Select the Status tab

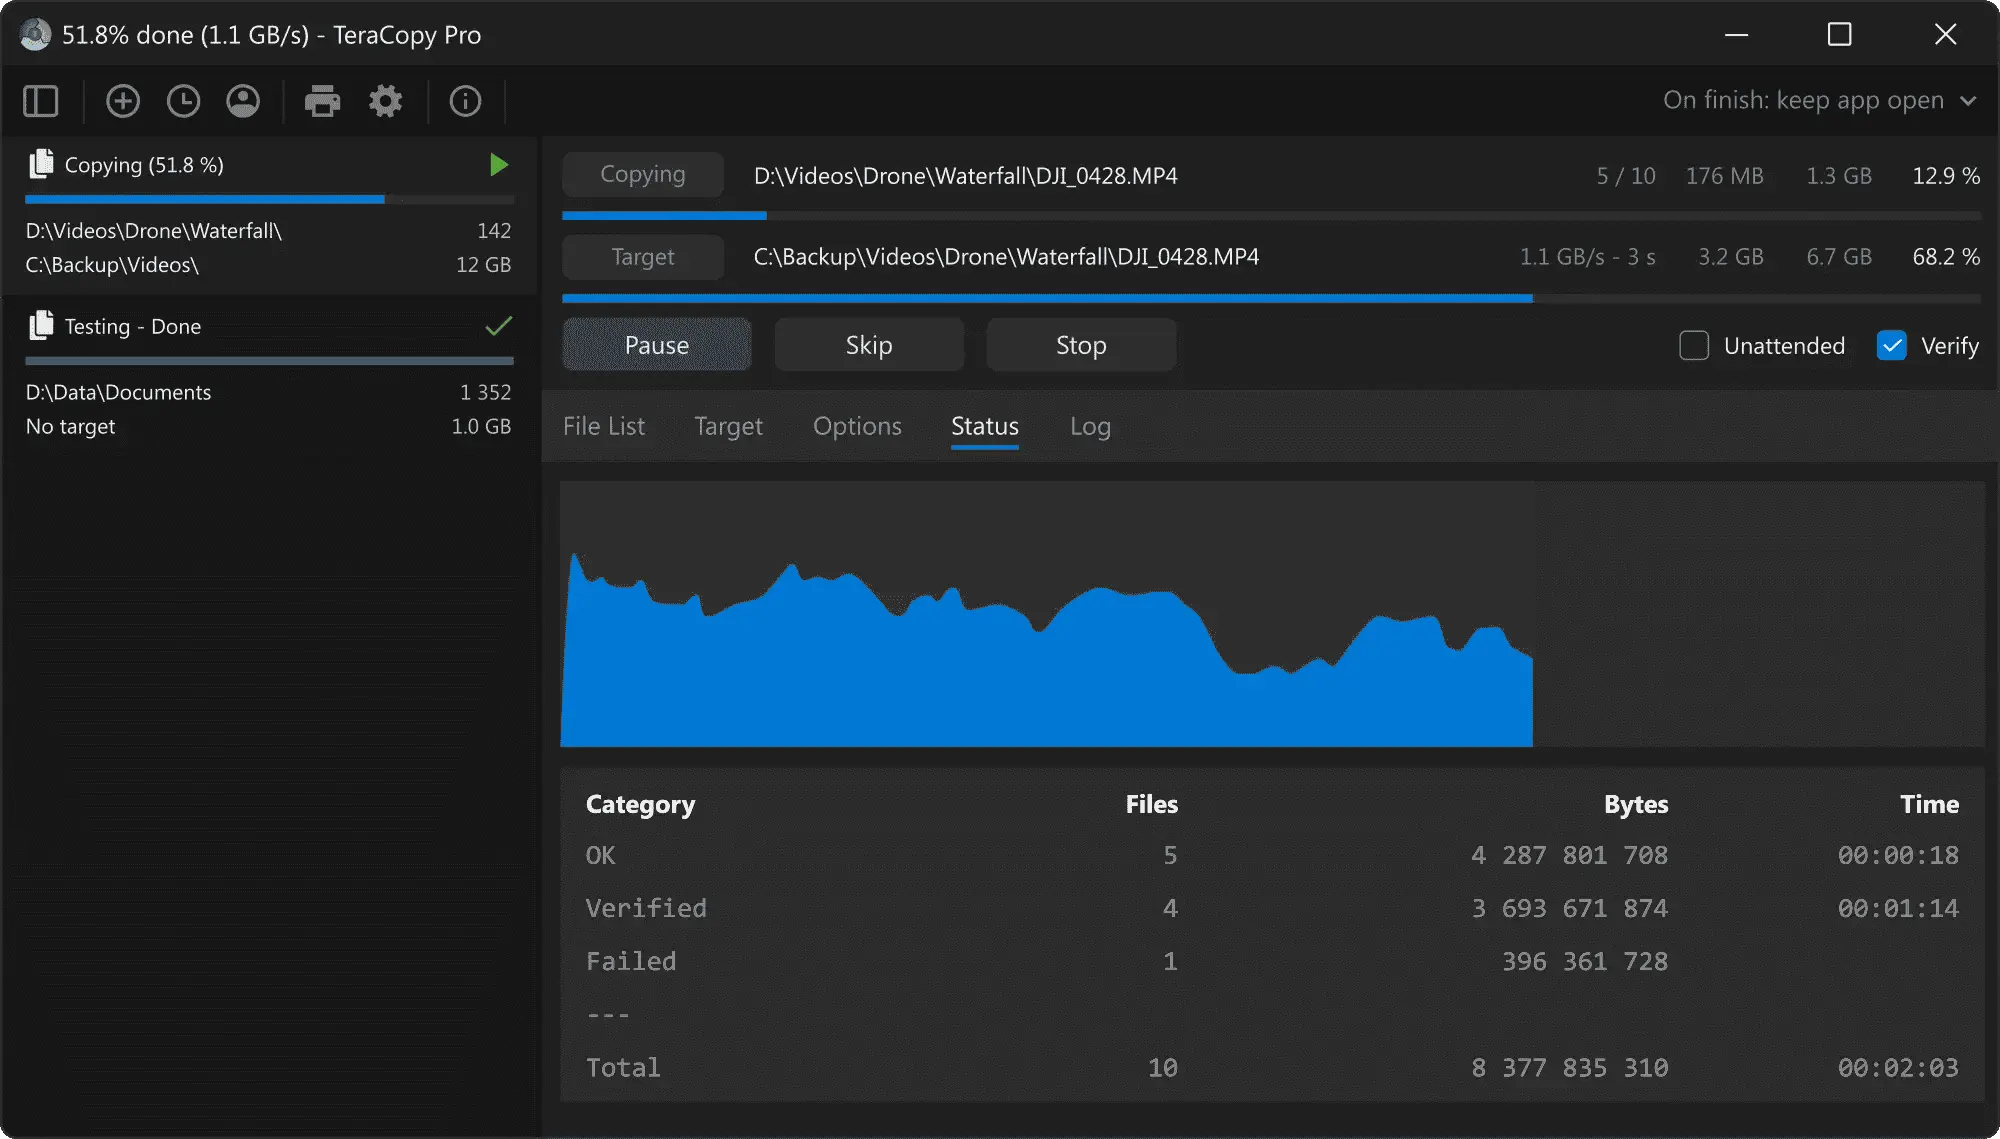tap(985, 426)
